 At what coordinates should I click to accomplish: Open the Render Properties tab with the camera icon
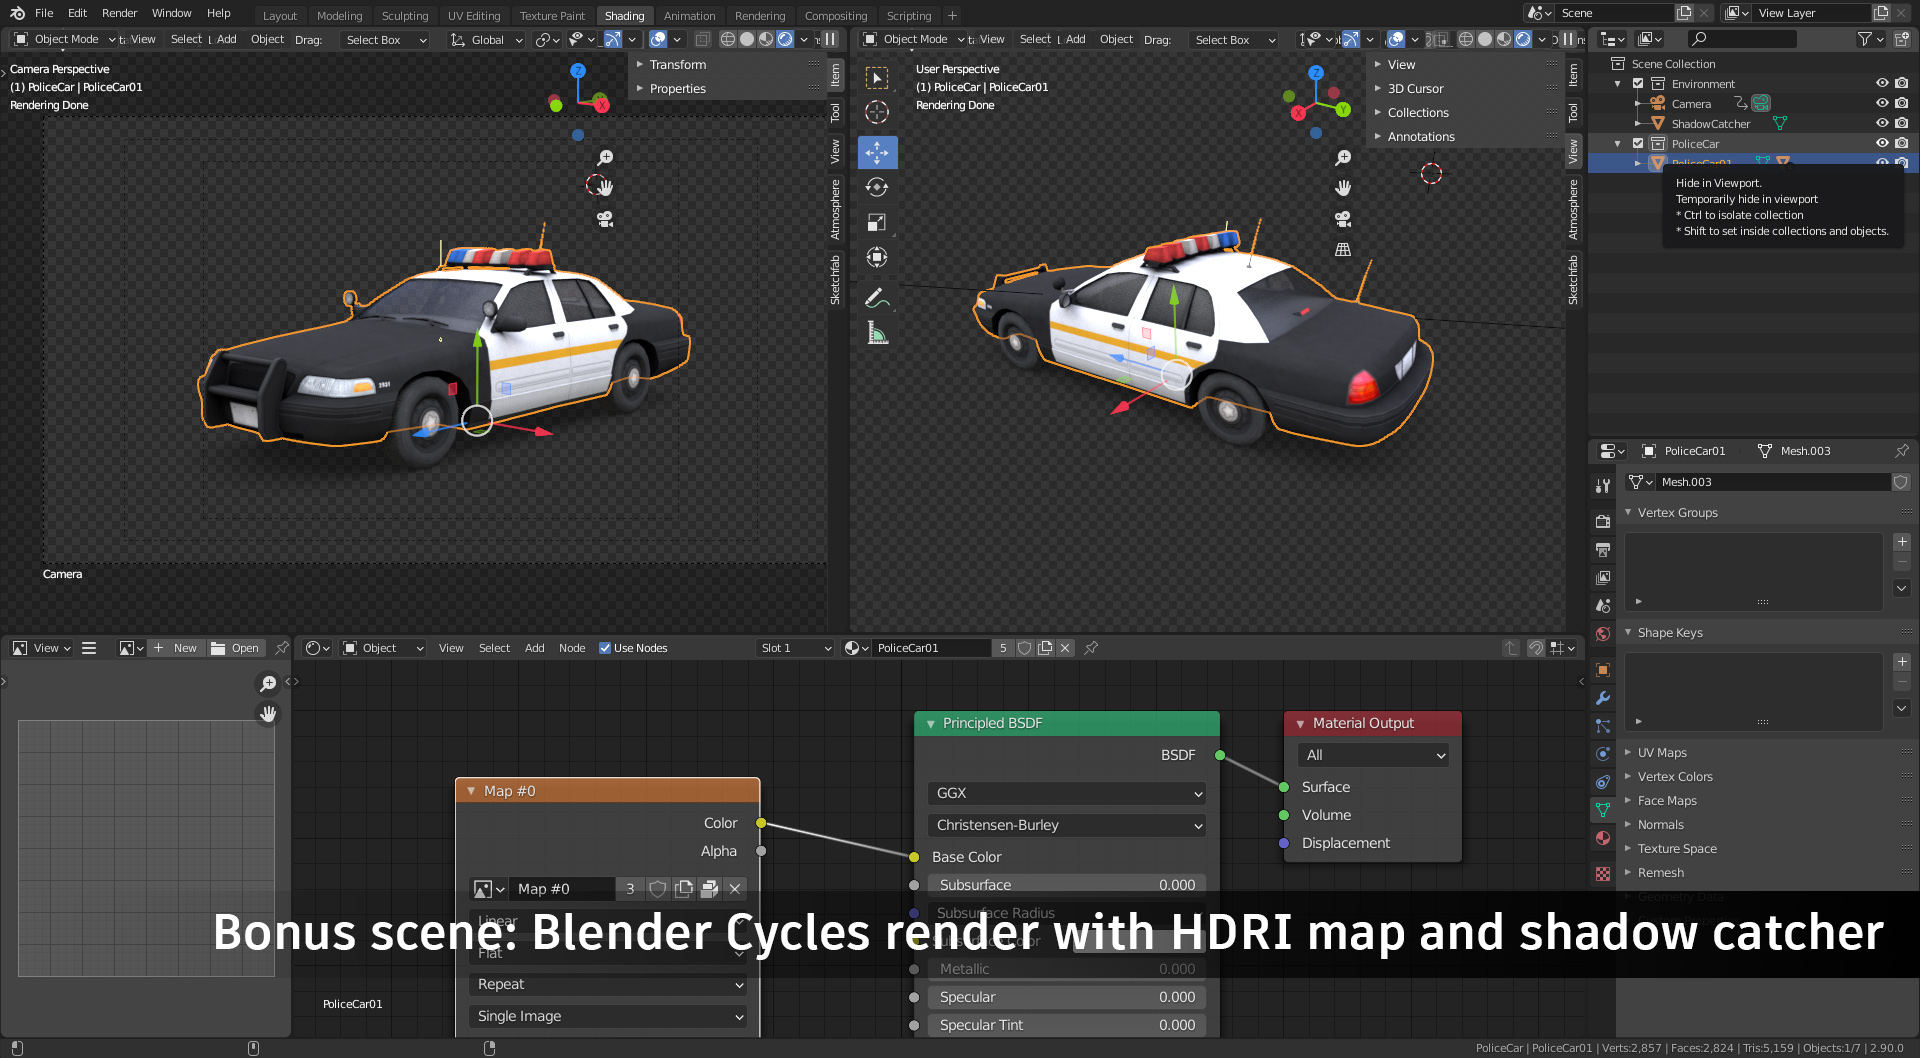(x=1603, y=521)
